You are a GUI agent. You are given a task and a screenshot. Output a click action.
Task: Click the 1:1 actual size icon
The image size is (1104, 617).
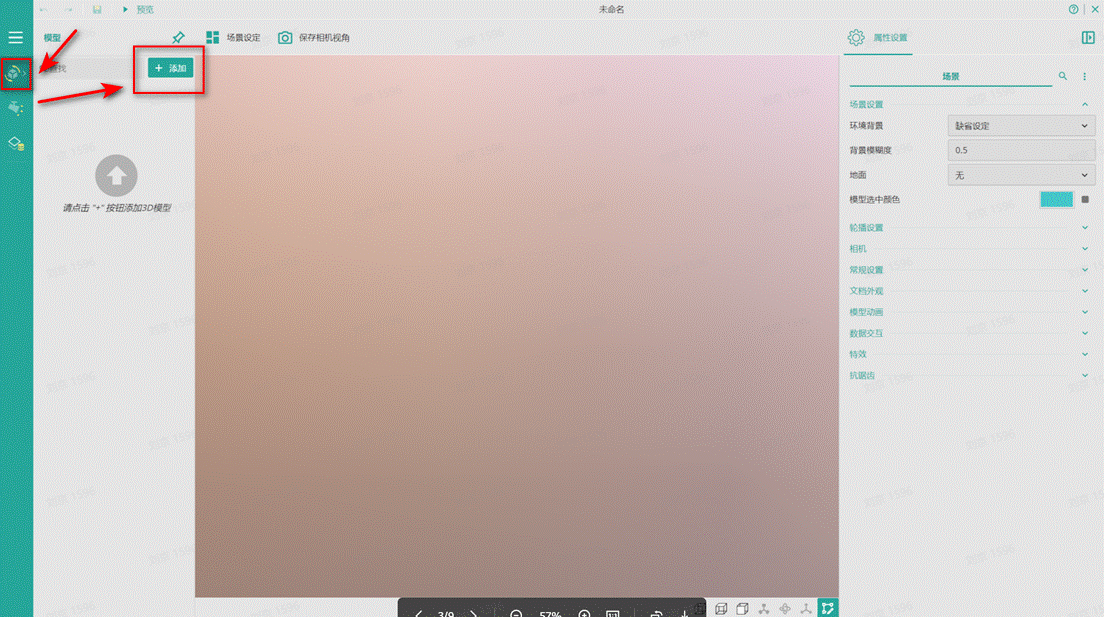point(613,613)
